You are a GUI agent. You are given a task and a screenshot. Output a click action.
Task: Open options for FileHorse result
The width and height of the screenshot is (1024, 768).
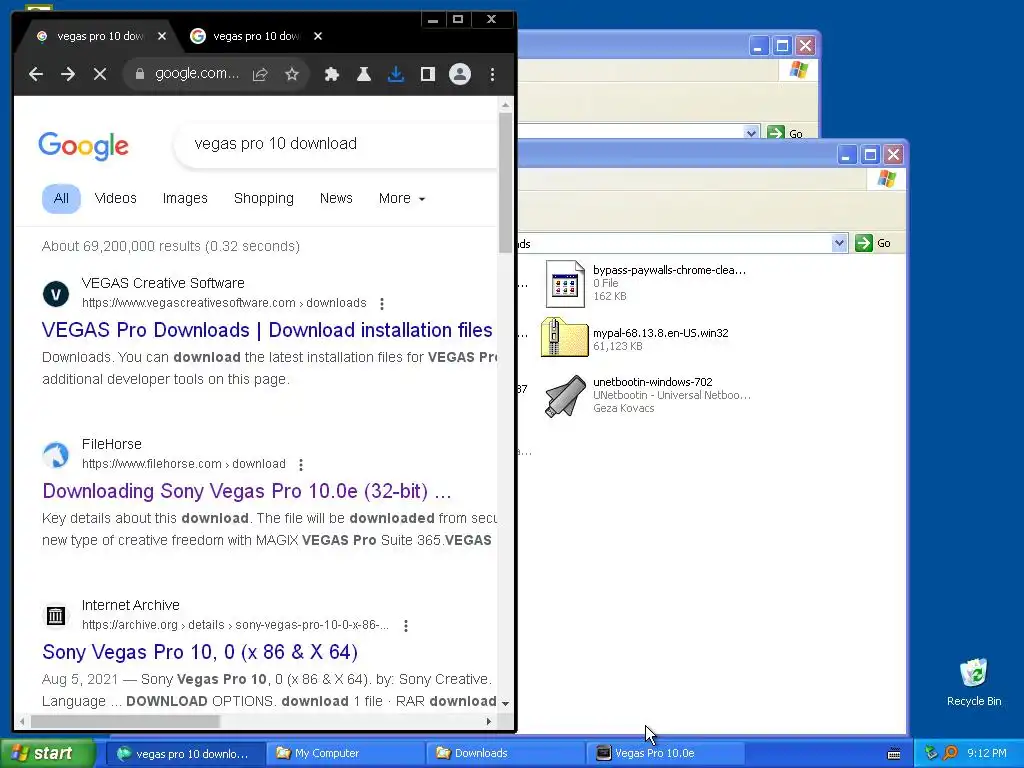click(301, 465)
